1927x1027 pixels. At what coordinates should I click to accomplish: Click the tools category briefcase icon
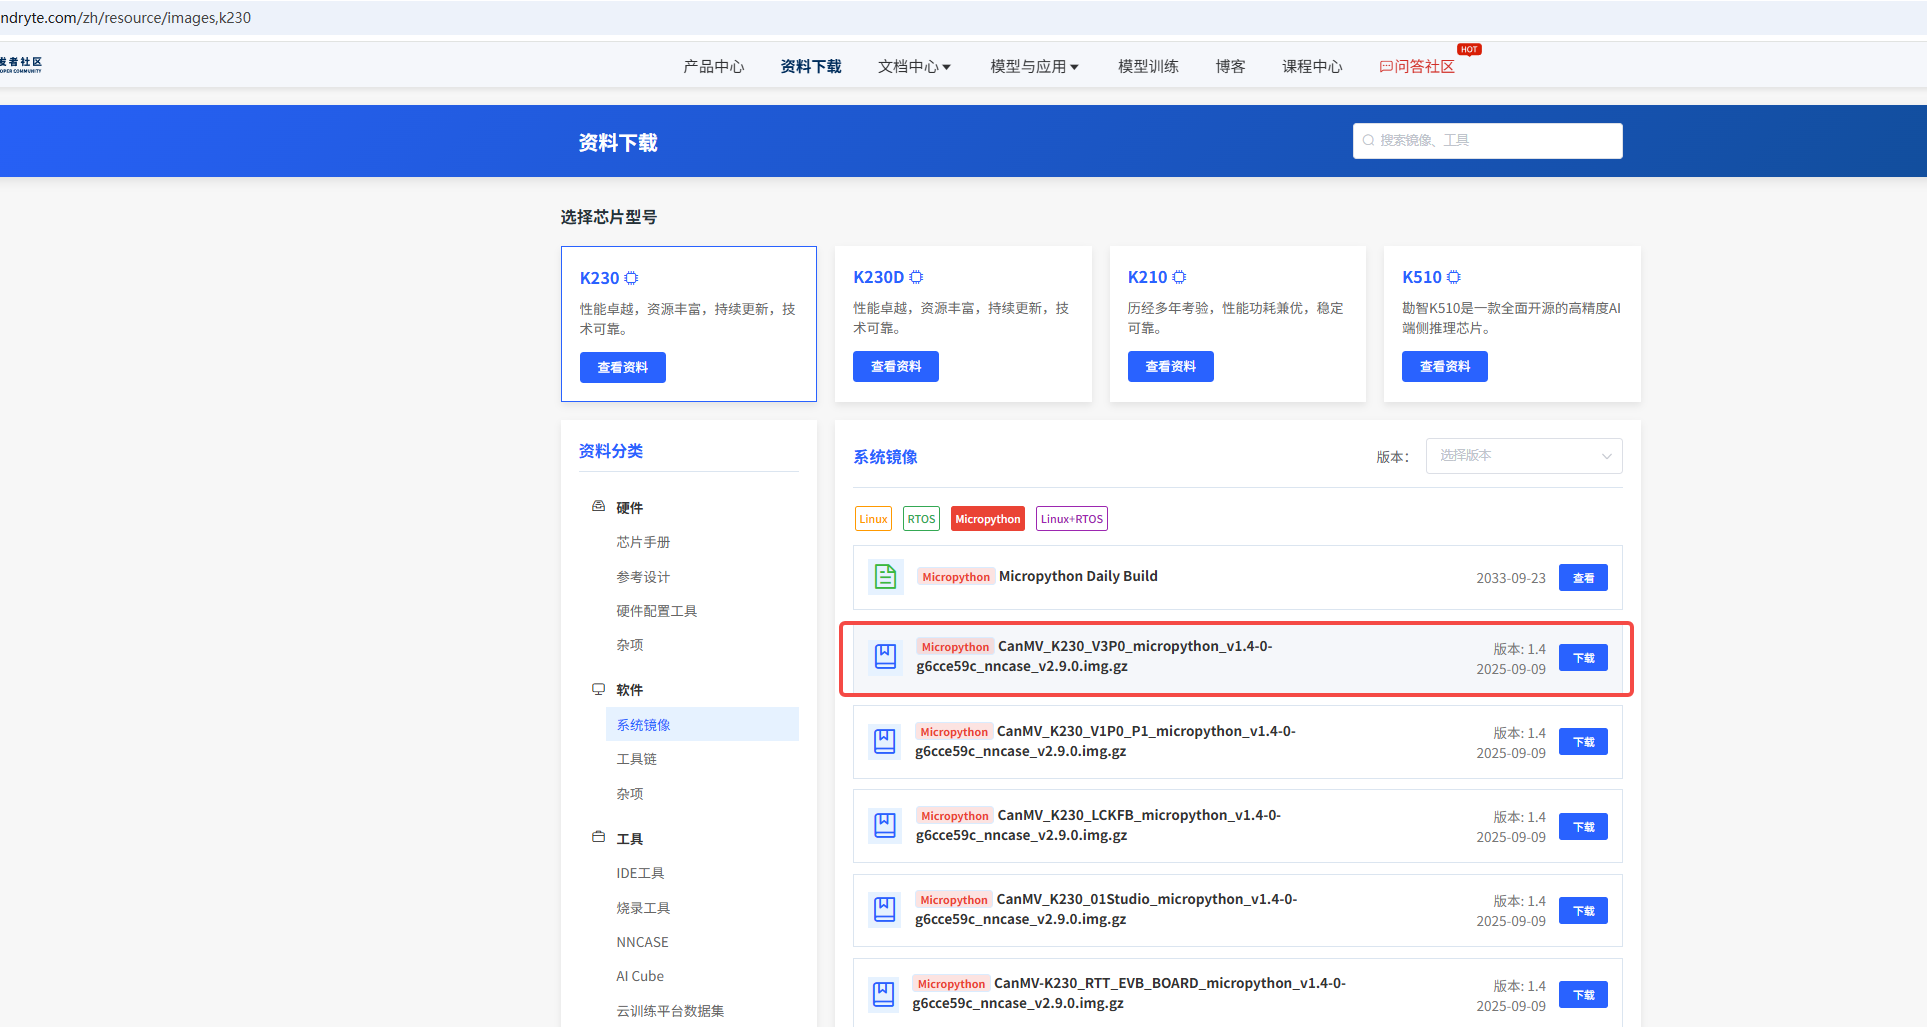click(598, 837)
